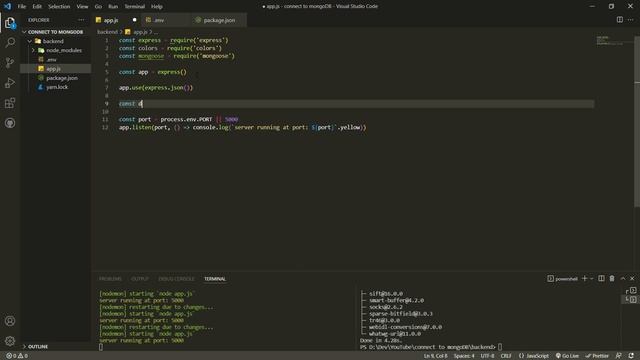Kill terminal with trash icon
The height and width of the screenshot is (360, 640).
point(612,278)
